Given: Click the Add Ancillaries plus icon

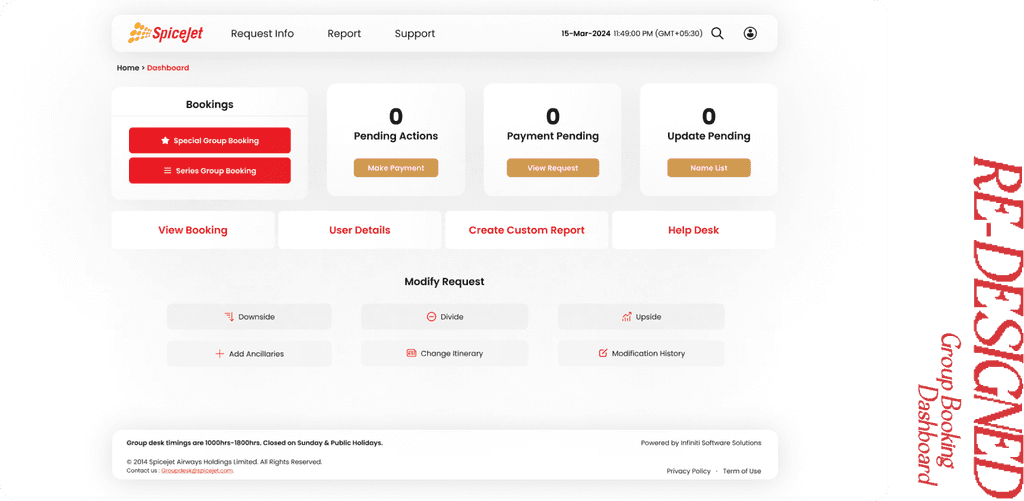Looking at the screenshot, I should pos(219,354).
